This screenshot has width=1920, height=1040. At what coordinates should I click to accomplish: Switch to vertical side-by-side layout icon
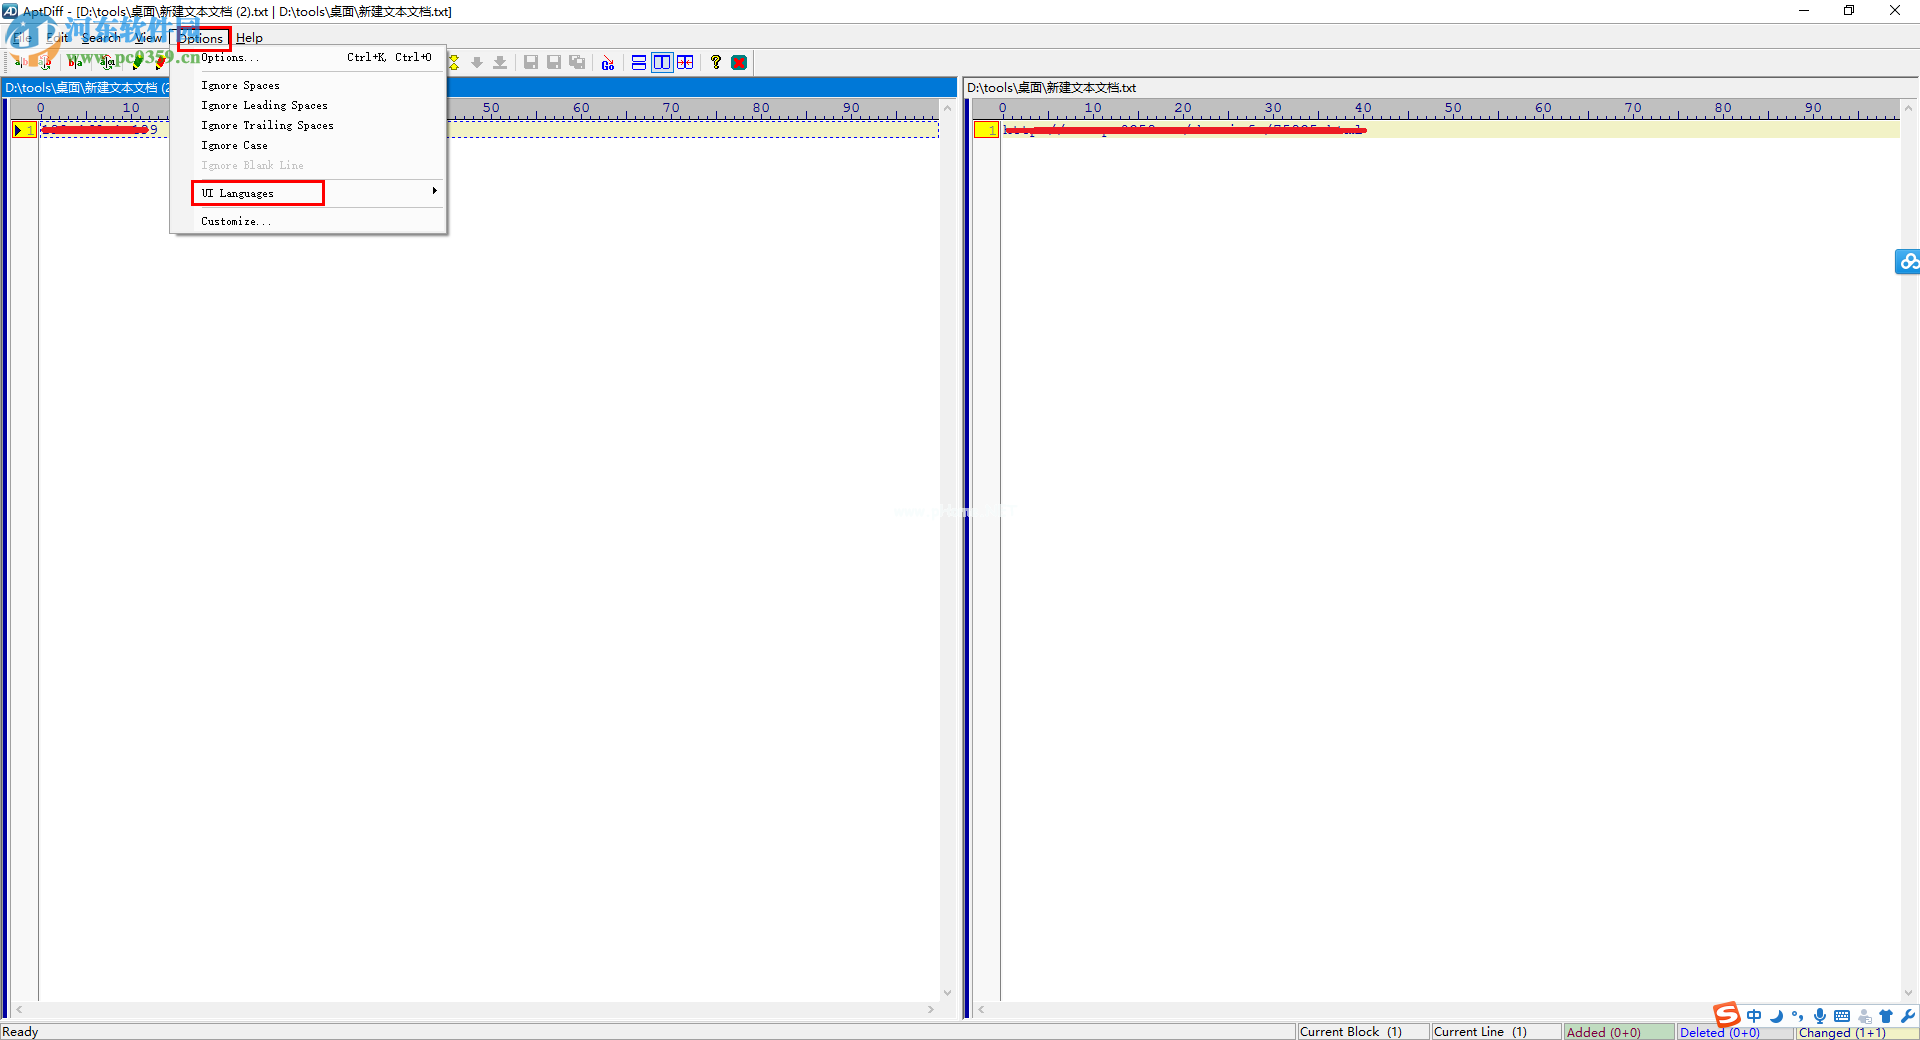coord(662,63)
